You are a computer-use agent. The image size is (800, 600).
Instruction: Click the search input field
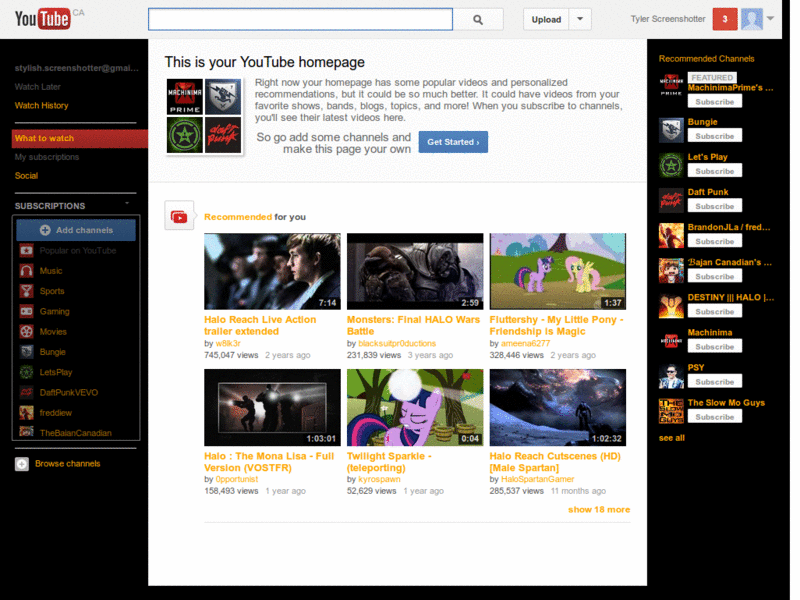[x=301, y=19]
